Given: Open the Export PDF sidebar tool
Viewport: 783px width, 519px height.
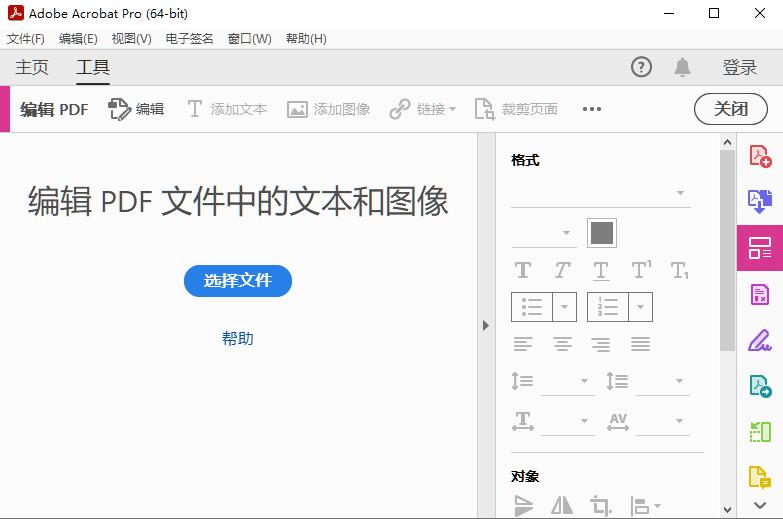Looking at the screenshot, I should [x=760, y=386].
